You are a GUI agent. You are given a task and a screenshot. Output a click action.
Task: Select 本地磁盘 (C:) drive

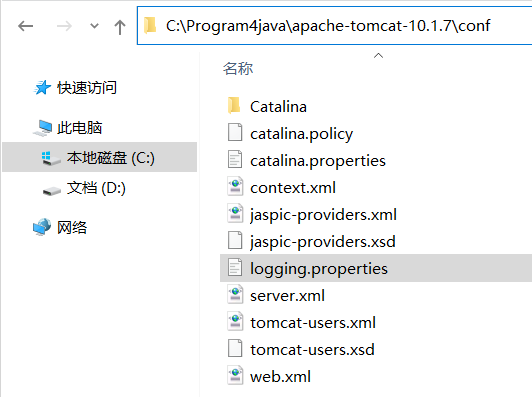99,157
